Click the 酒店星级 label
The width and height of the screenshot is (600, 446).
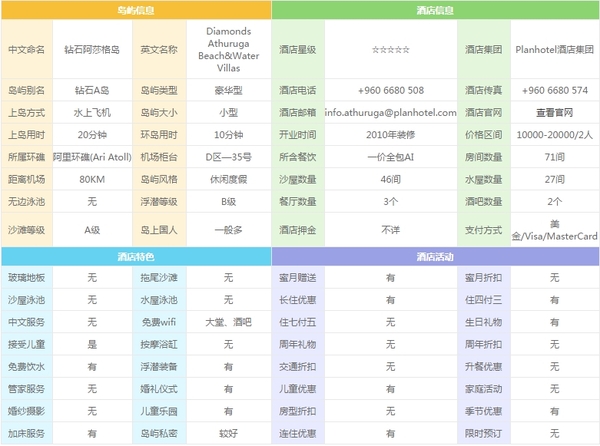point(298,49)
